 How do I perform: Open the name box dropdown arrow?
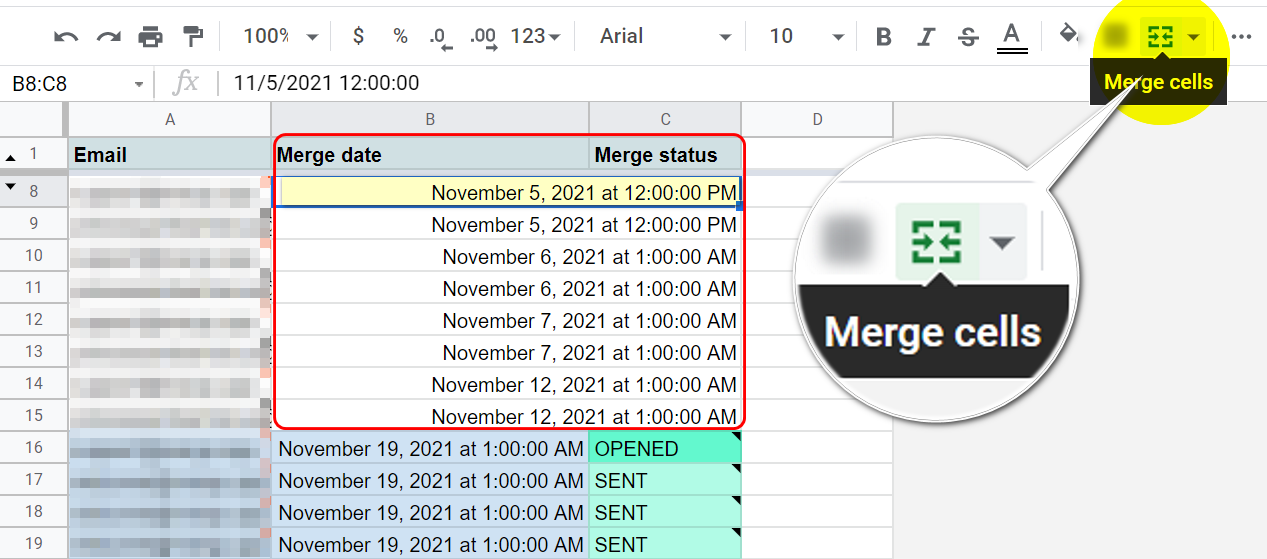[139, 84]
